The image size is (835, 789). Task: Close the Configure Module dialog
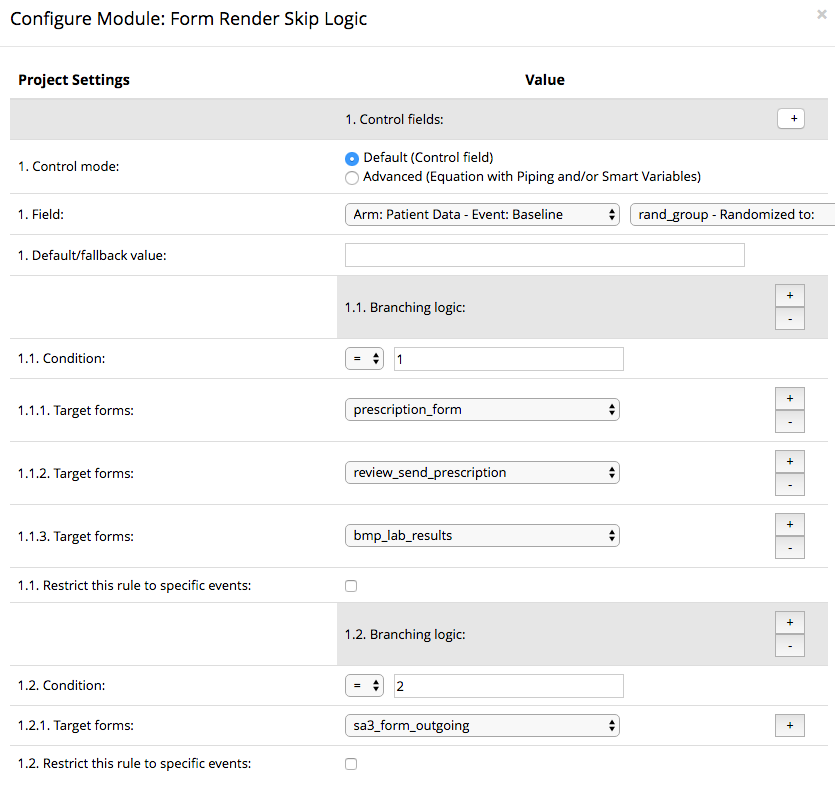822,15
